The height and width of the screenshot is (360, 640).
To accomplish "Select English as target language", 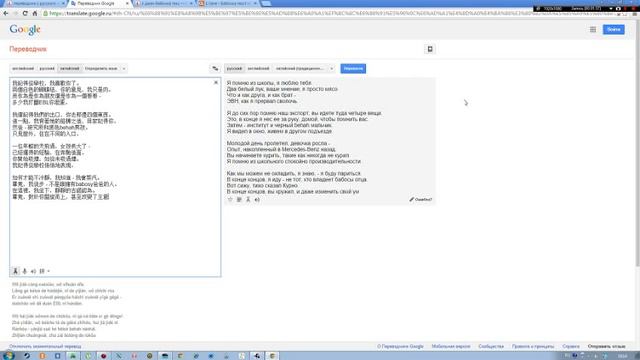I will 258,69.
